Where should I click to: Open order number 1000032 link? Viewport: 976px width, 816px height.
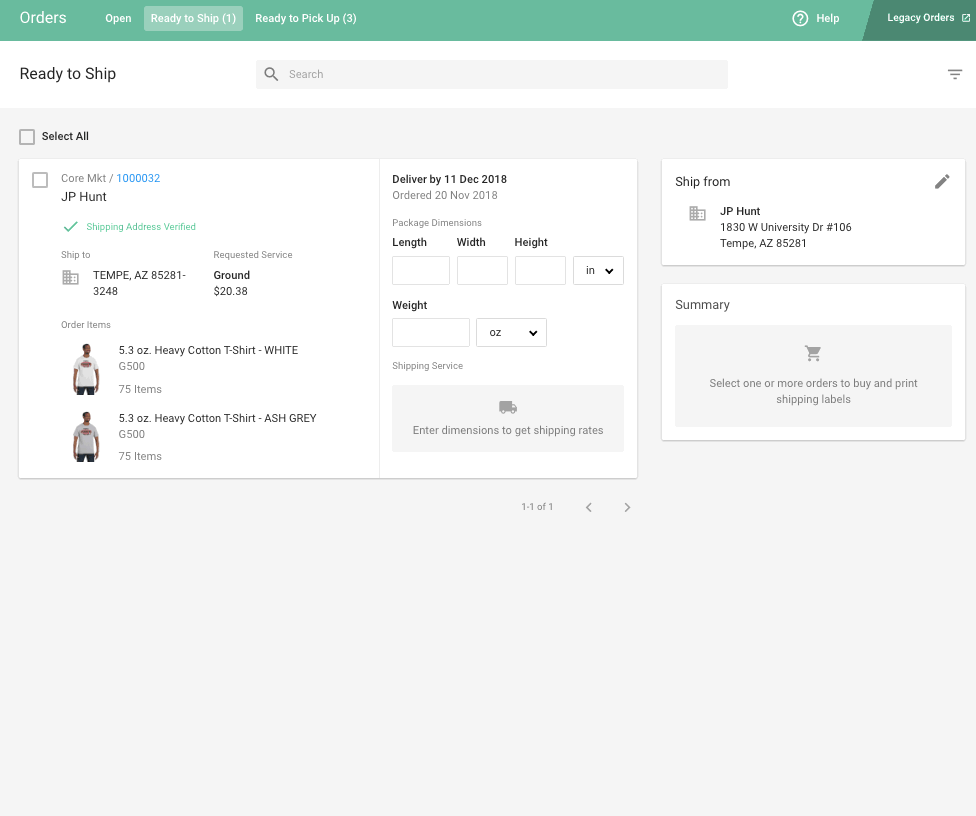(x=138, y=178)
